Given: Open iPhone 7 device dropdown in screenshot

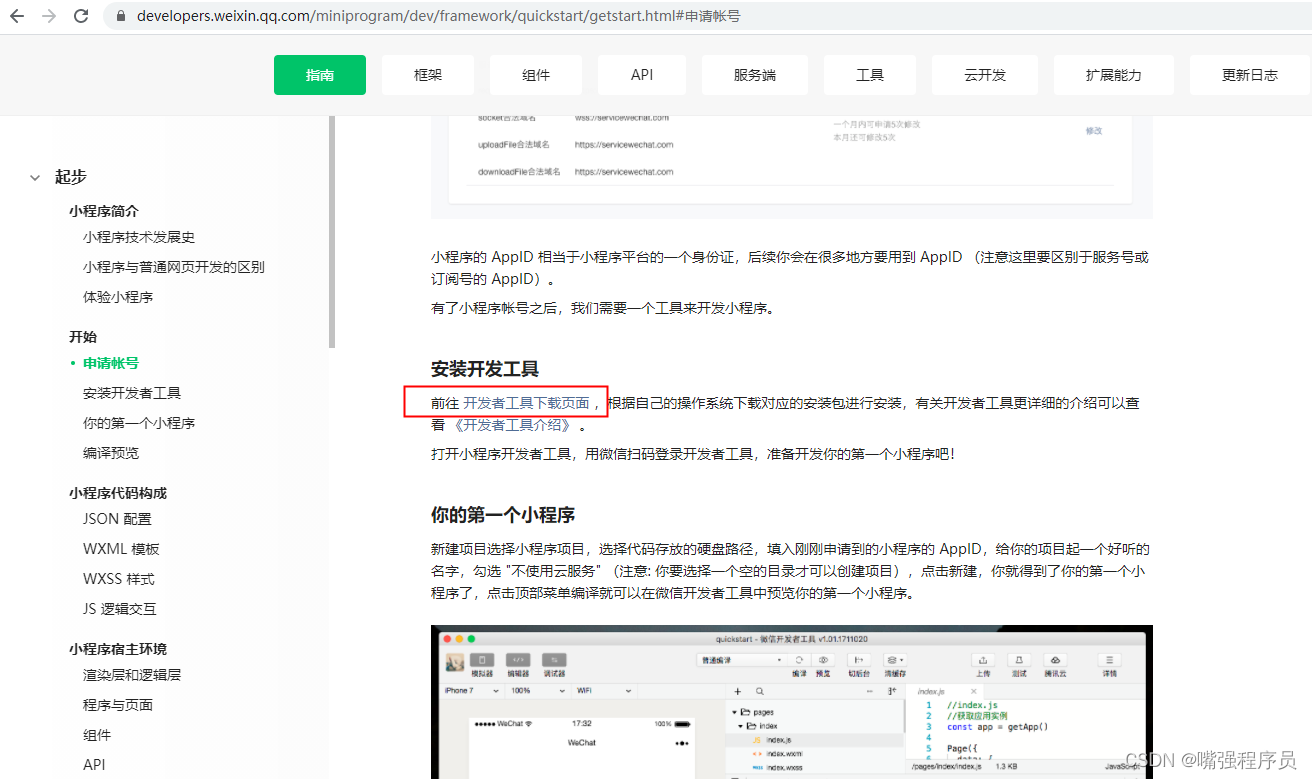Looking at the screenshot, I should click(471, 691).
